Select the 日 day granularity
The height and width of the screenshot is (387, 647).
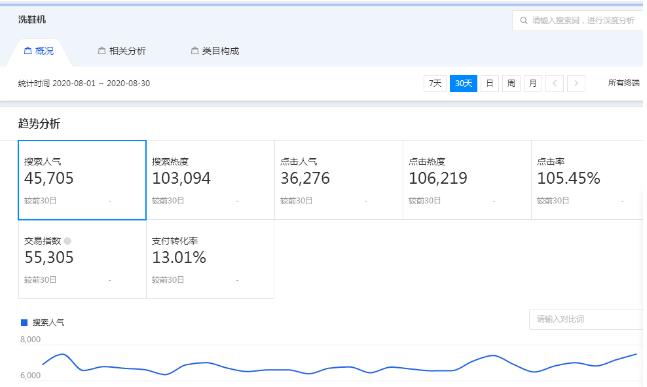pos(489,83)
